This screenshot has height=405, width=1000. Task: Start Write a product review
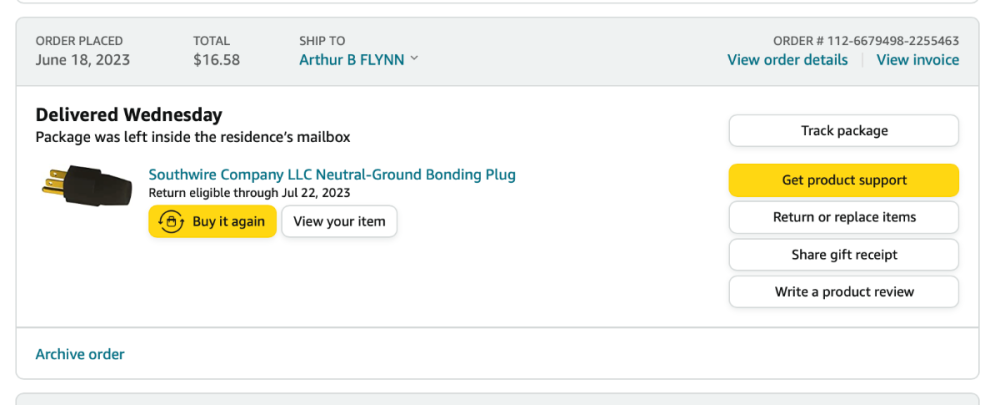pos(843,292)
